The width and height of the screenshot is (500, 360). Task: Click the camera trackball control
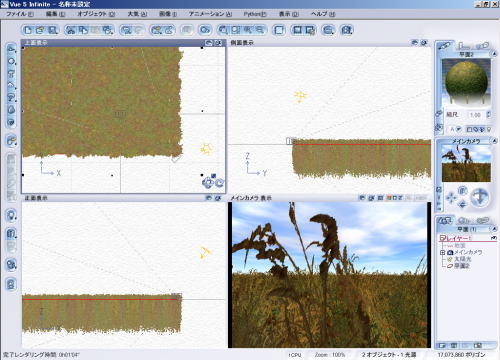(x=479, y=196)
